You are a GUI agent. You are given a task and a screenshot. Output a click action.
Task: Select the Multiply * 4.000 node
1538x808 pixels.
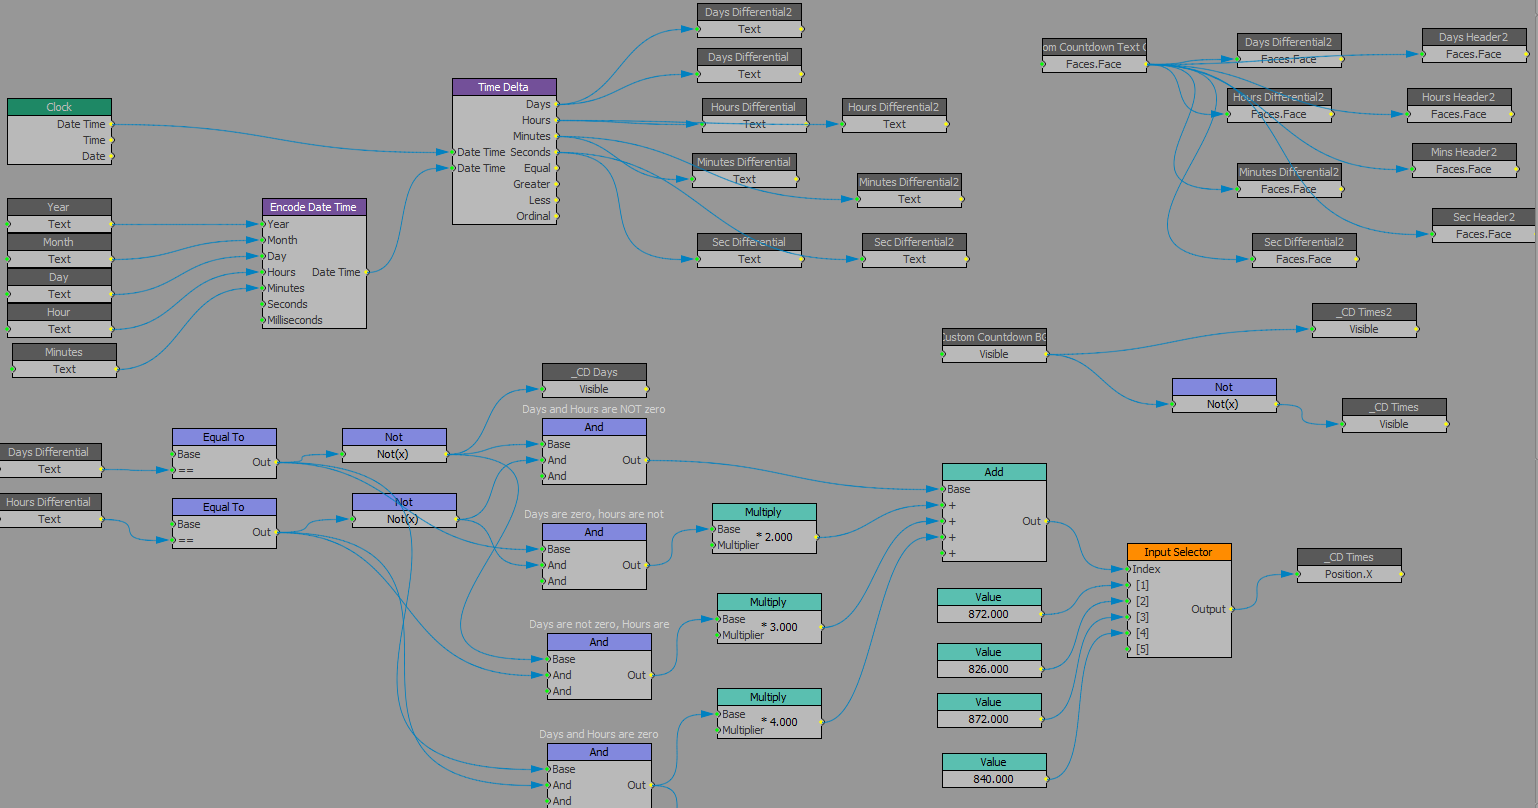click(x=769, y=713)
